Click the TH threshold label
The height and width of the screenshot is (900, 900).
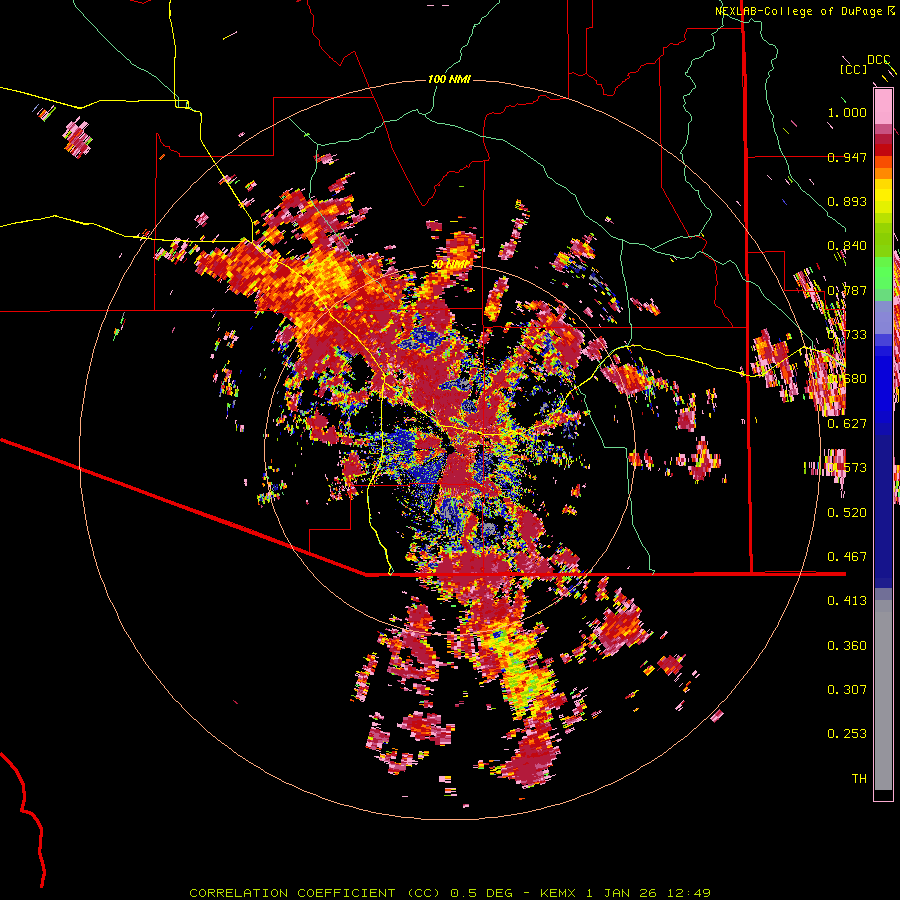tap(859, 778)
